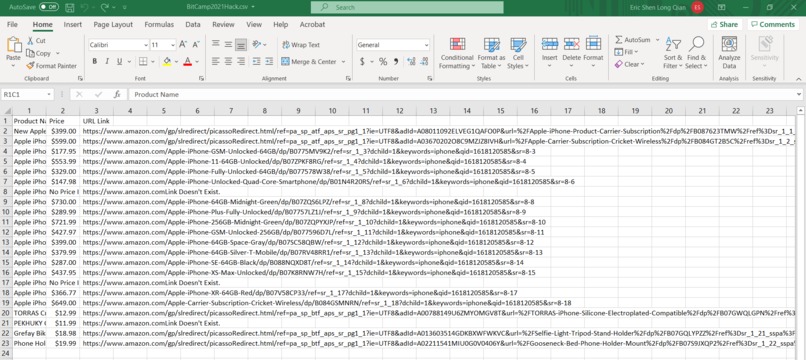This screenshot has width=806, height=360.
Task: Switch to the Page Layout tab
Action: tap(113, 24)
